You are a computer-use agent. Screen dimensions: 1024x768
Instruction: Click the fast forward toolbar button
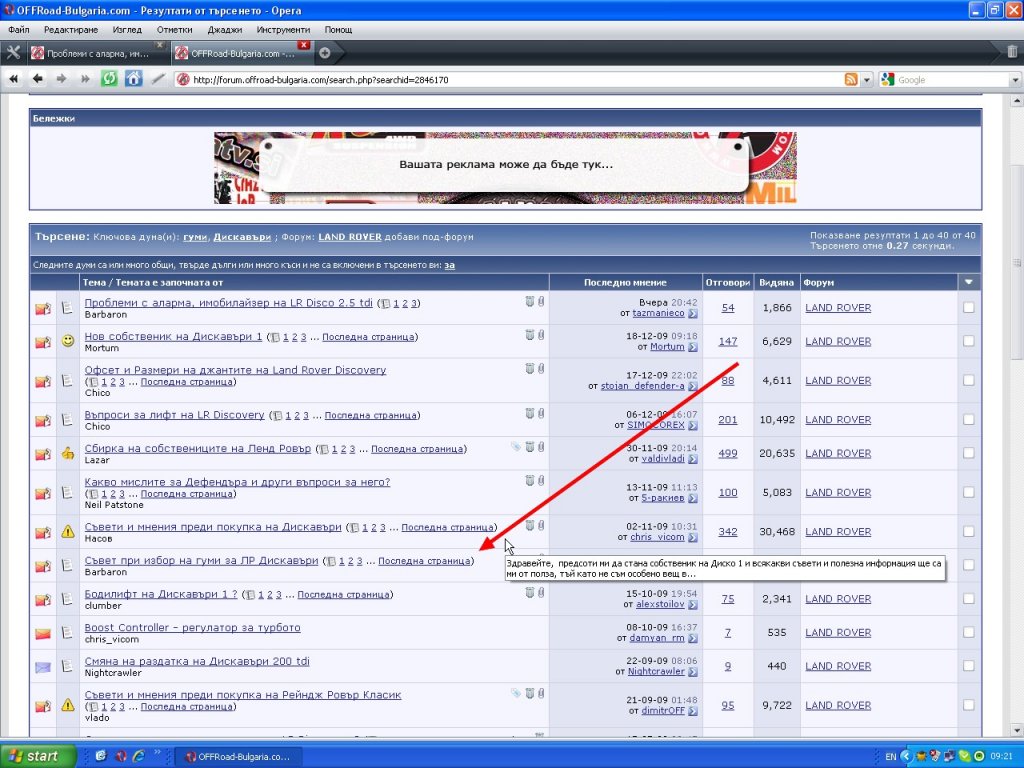[84, 79]
